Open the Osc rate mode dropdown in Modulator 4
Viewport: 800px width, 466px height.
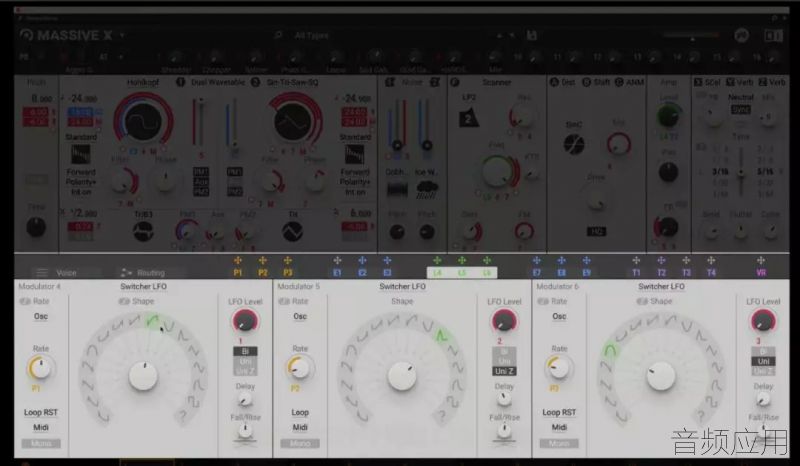click(41, 316)
